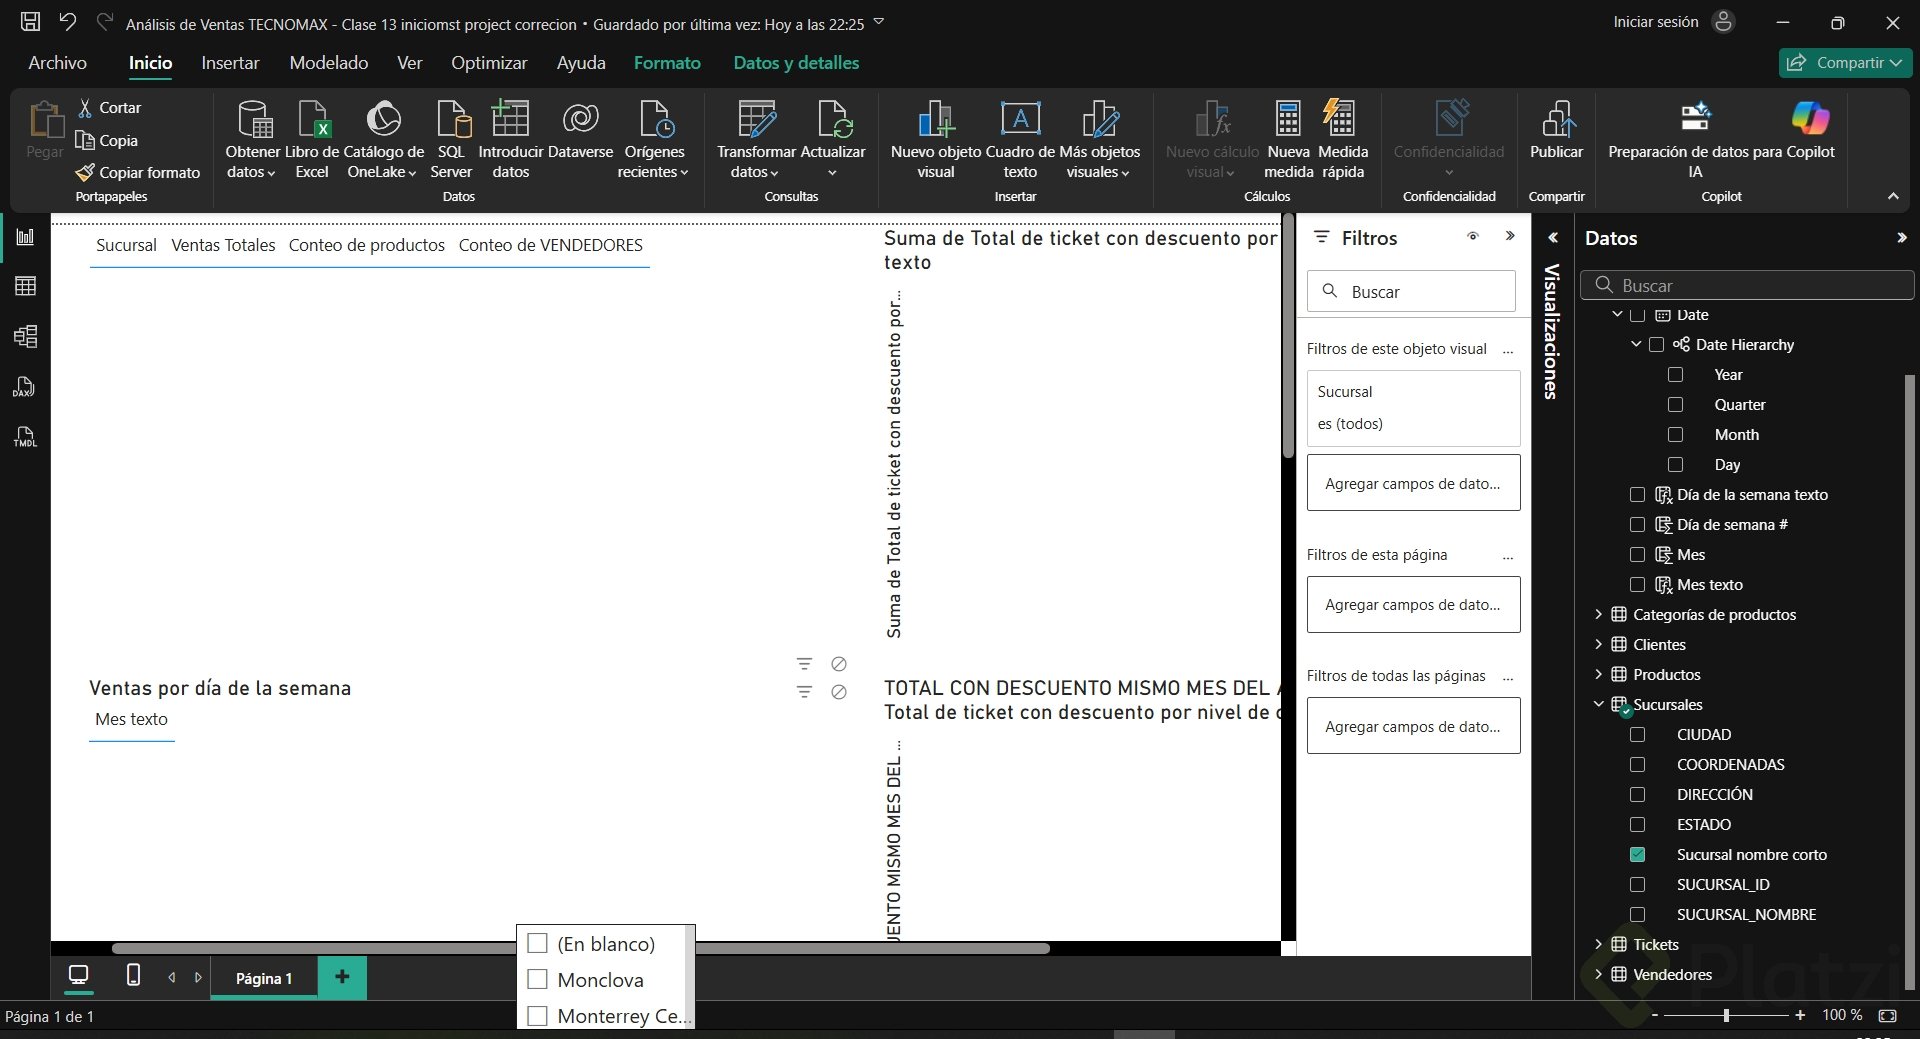The height and width of the screenshot is (1039, 1920).
Task: Uncheck Sucursal nombre corto field
Action: (1637, 855)
